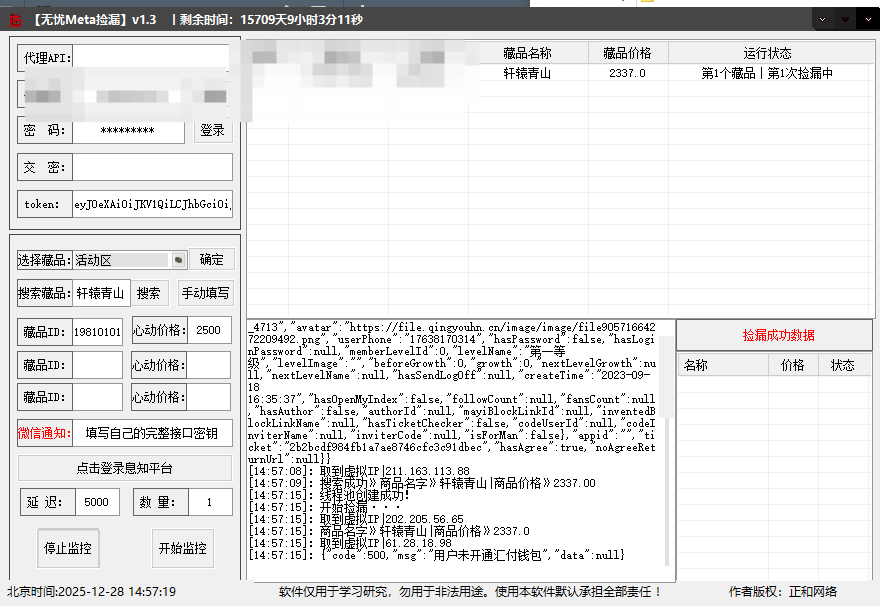Click the 点击登录息知平台 button

[x=125, y=468]
